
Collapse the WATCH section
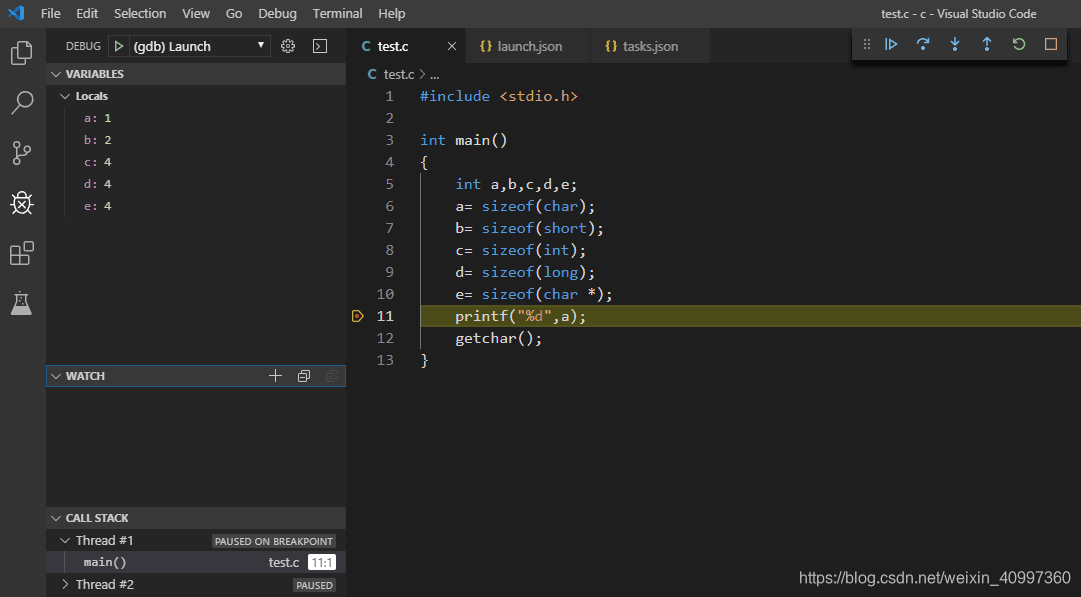point(57,376)
